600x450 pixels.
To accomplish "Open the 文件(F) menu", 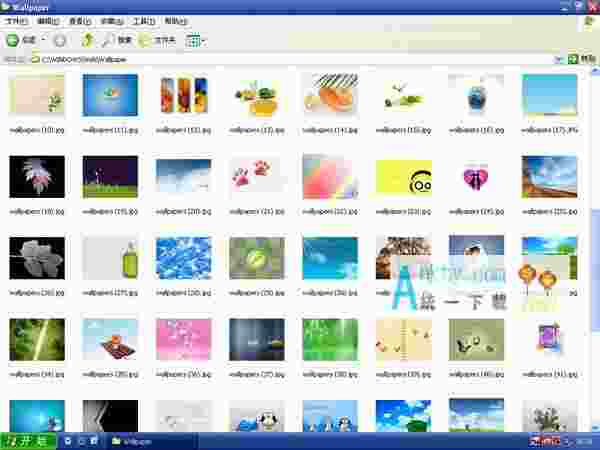I will point(16,21).
